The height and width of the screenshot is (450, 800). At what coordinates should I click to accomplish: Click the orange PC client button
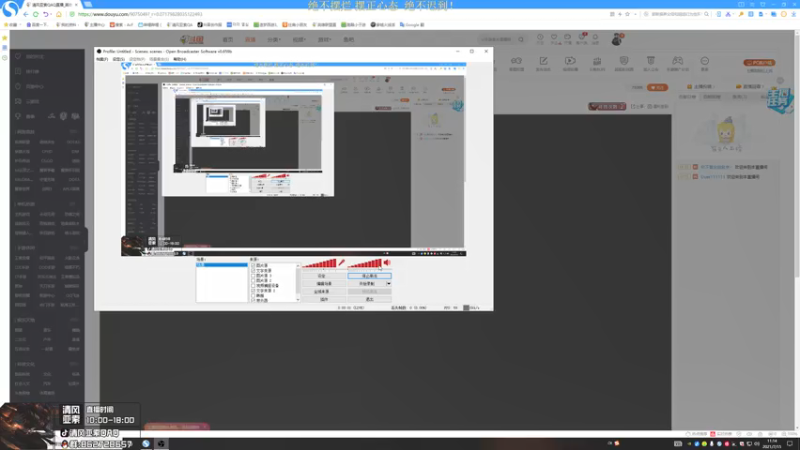point(759,63)
